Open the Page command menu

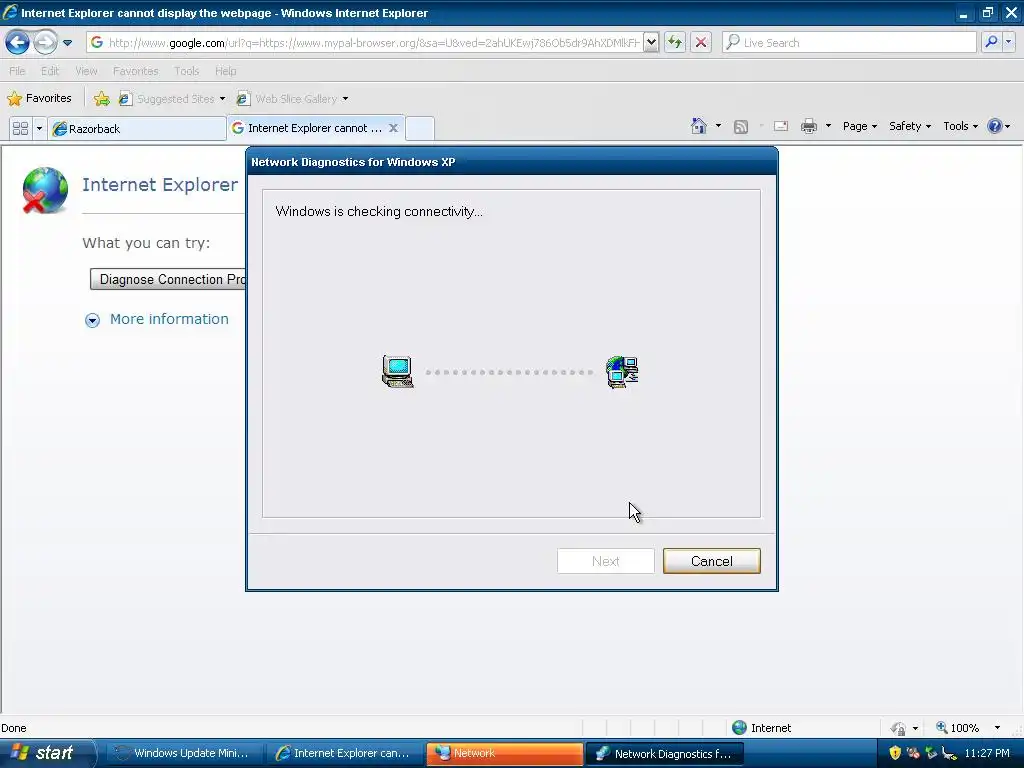tap(859, 126)
